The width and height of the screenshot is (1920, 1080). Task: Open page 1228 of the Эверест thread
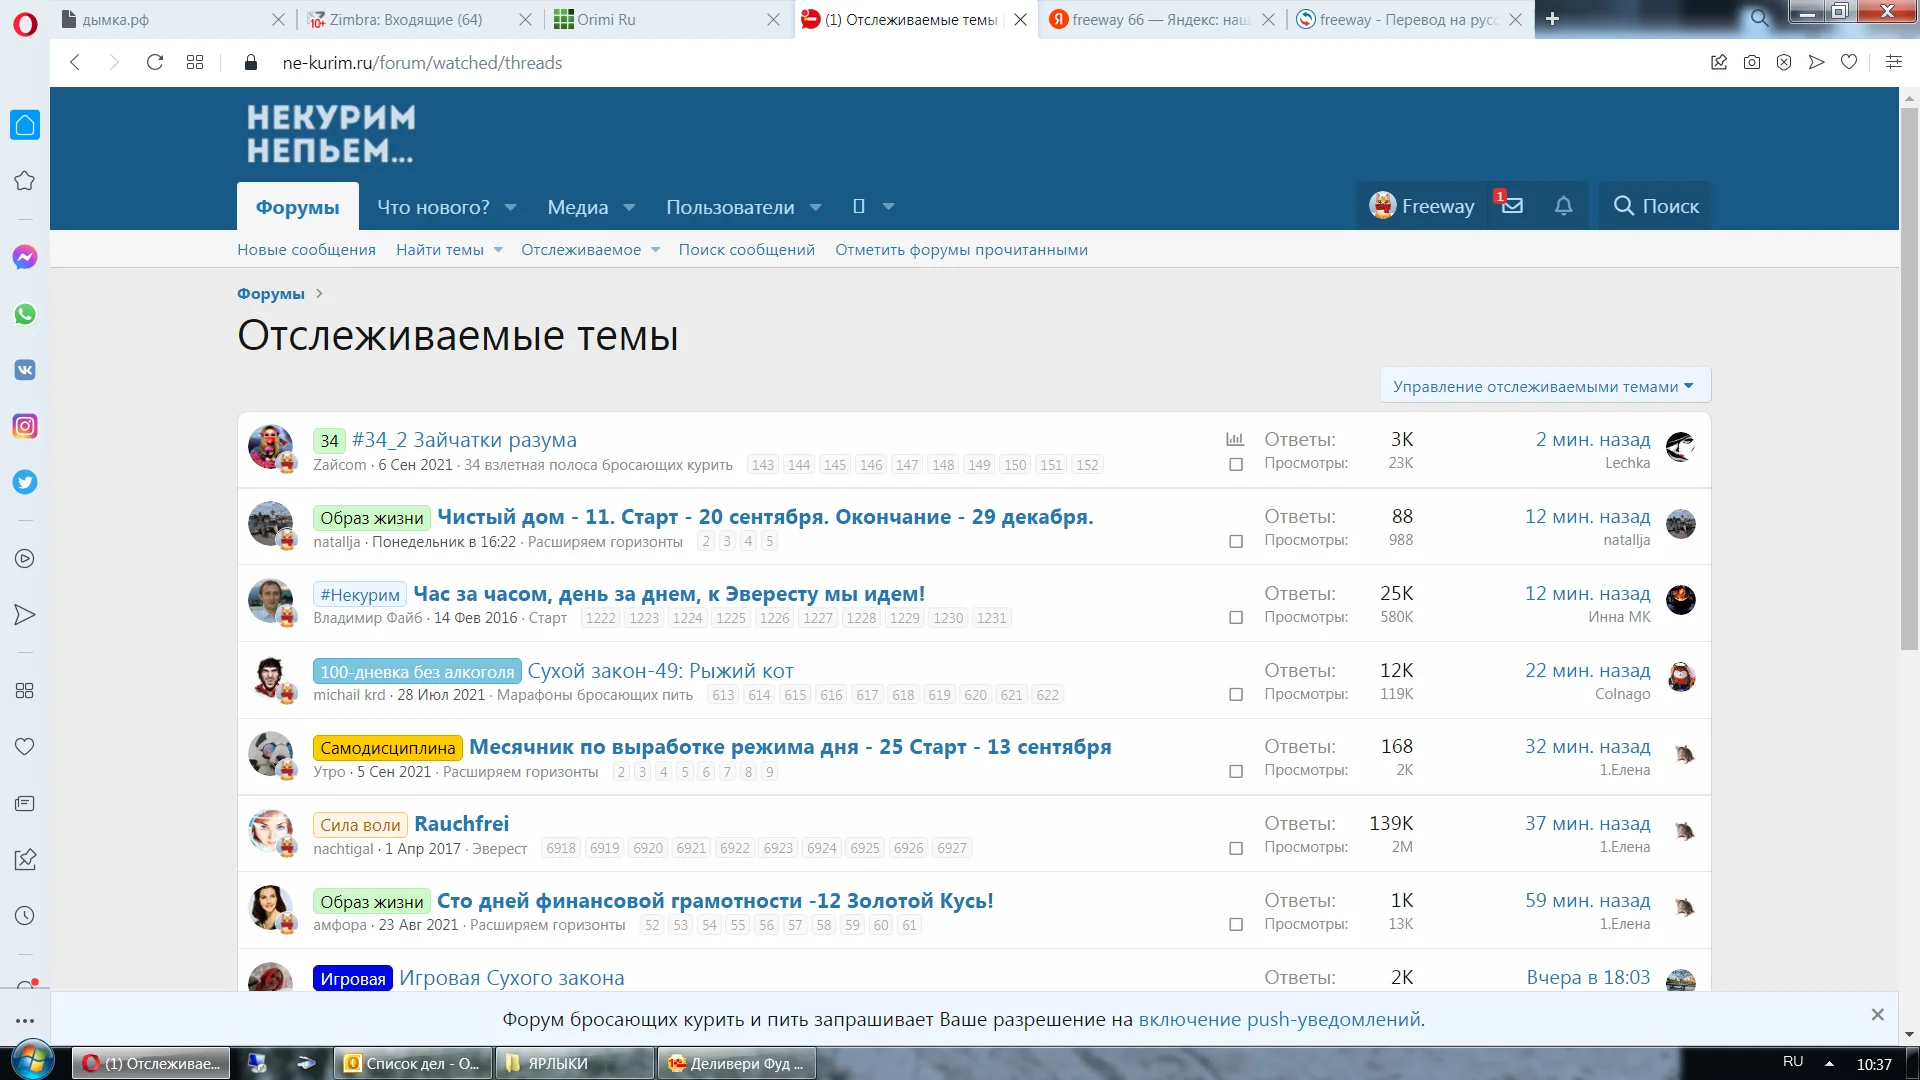[861, 618]
